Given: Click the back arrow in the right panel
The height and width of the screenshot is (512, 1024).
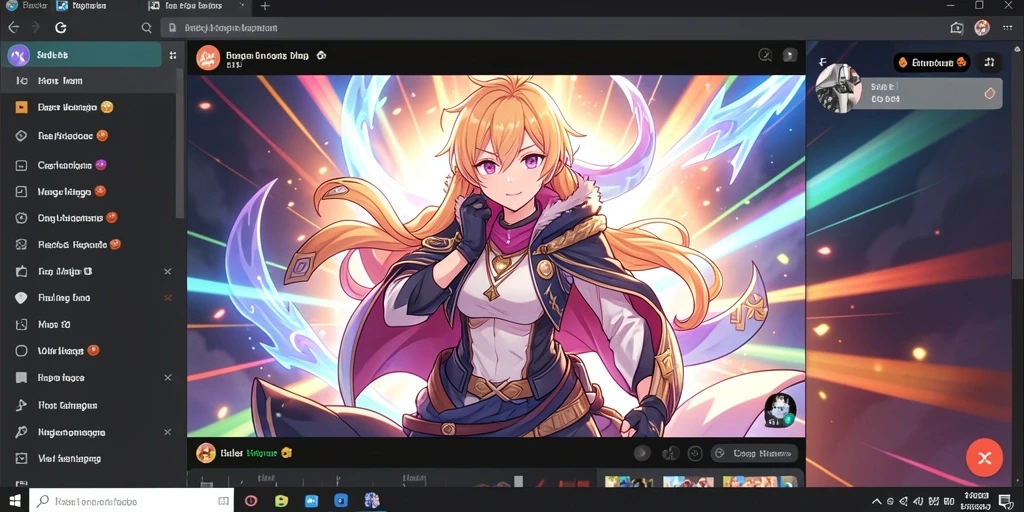Looking at the screenshot, I should 823,62.
